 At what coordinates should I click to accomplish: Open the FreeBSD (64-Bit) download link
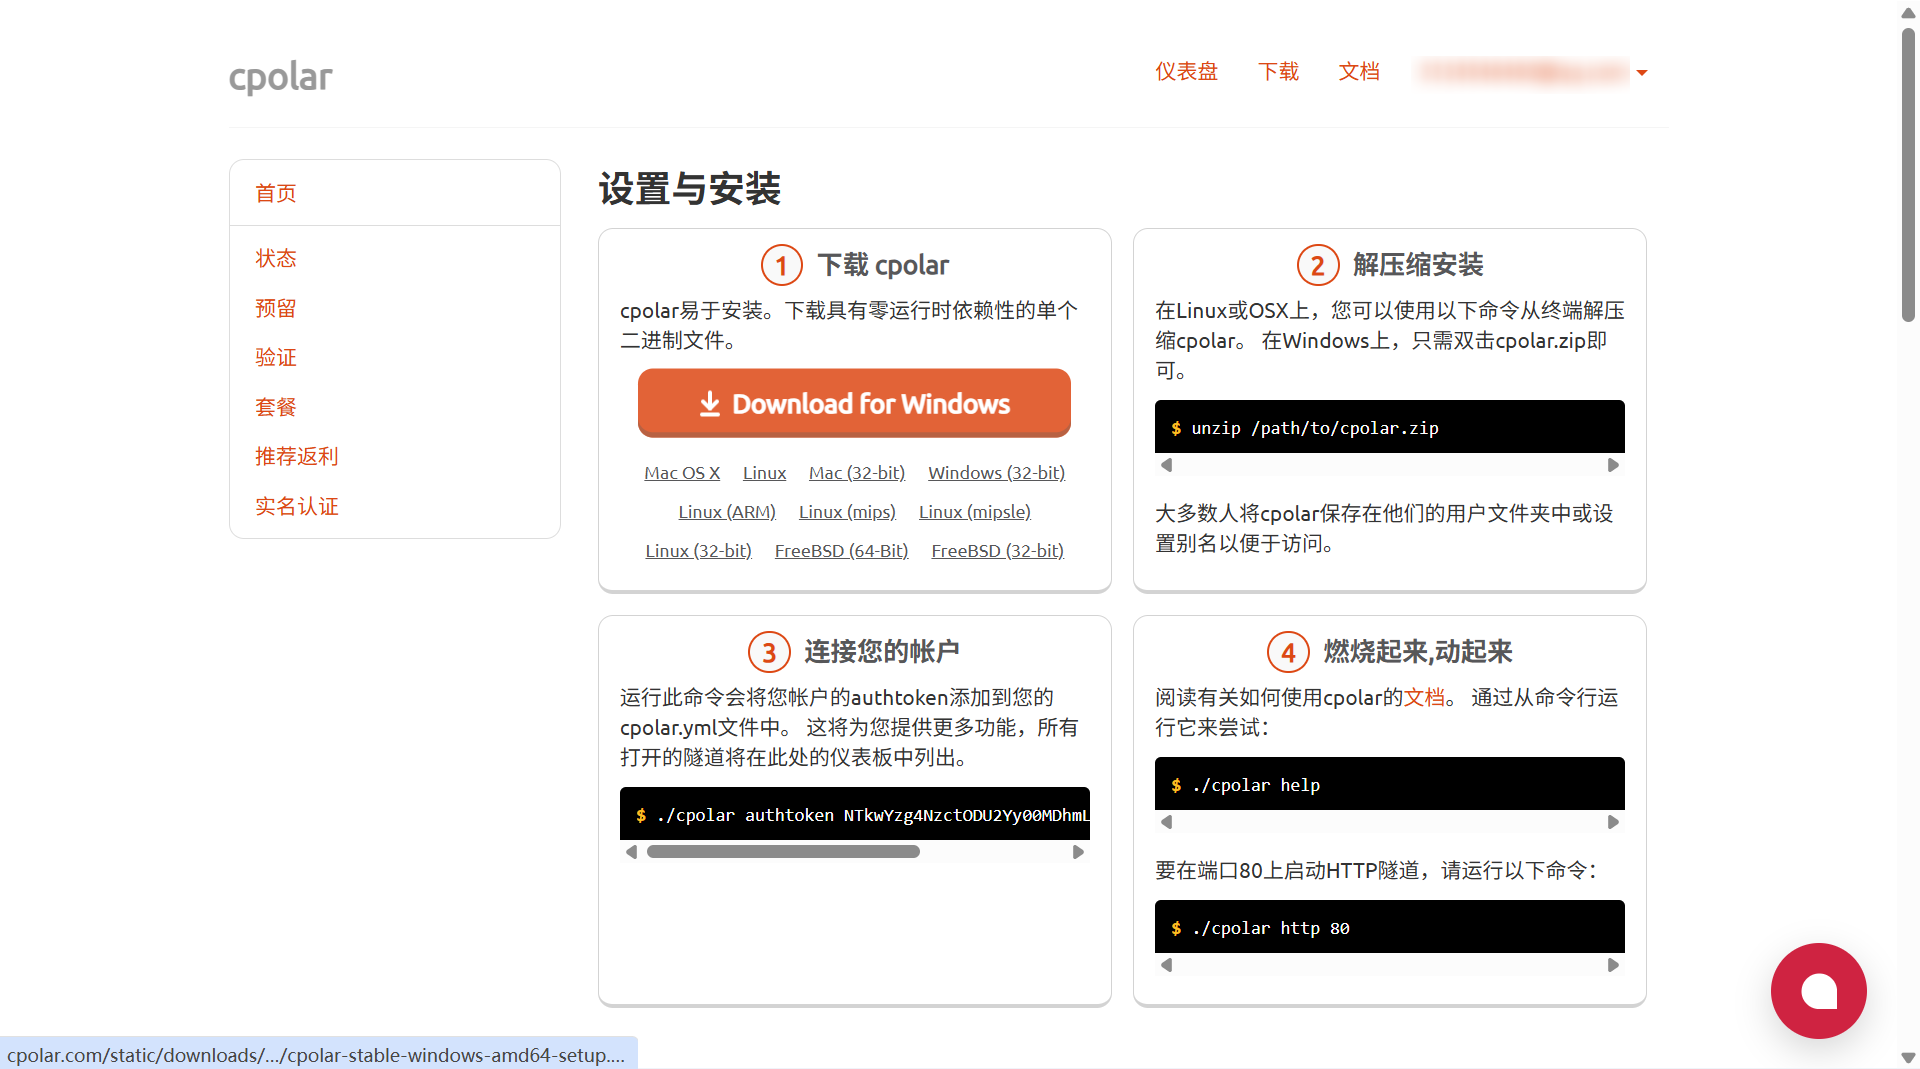[x=841, y=551]
